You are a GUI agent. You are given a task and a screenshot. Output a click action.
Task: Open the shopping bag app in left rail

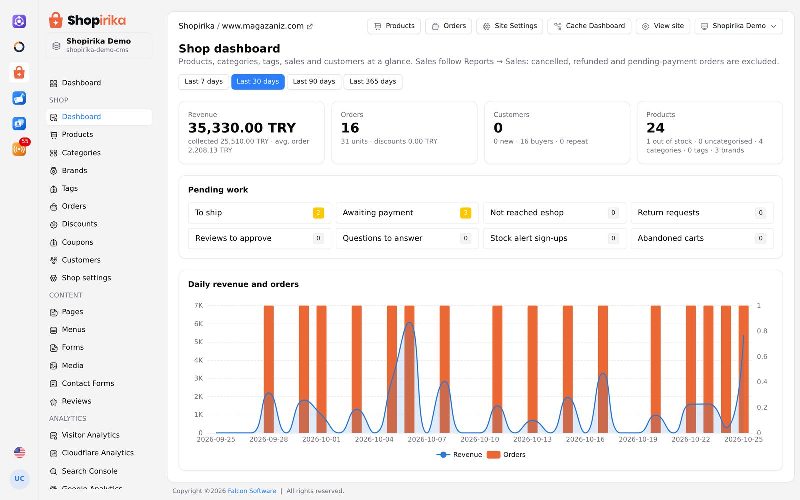pyautogui.click(x=19, y=72)
